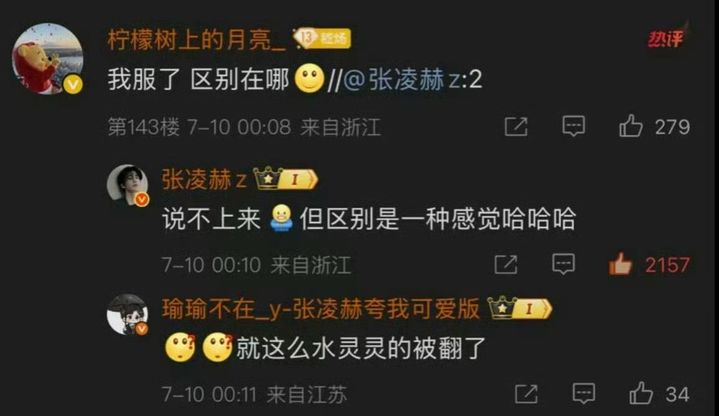
Task: Tap crown badge beside 瑜瑜不在_y name
Action: [x=520, y=308]
